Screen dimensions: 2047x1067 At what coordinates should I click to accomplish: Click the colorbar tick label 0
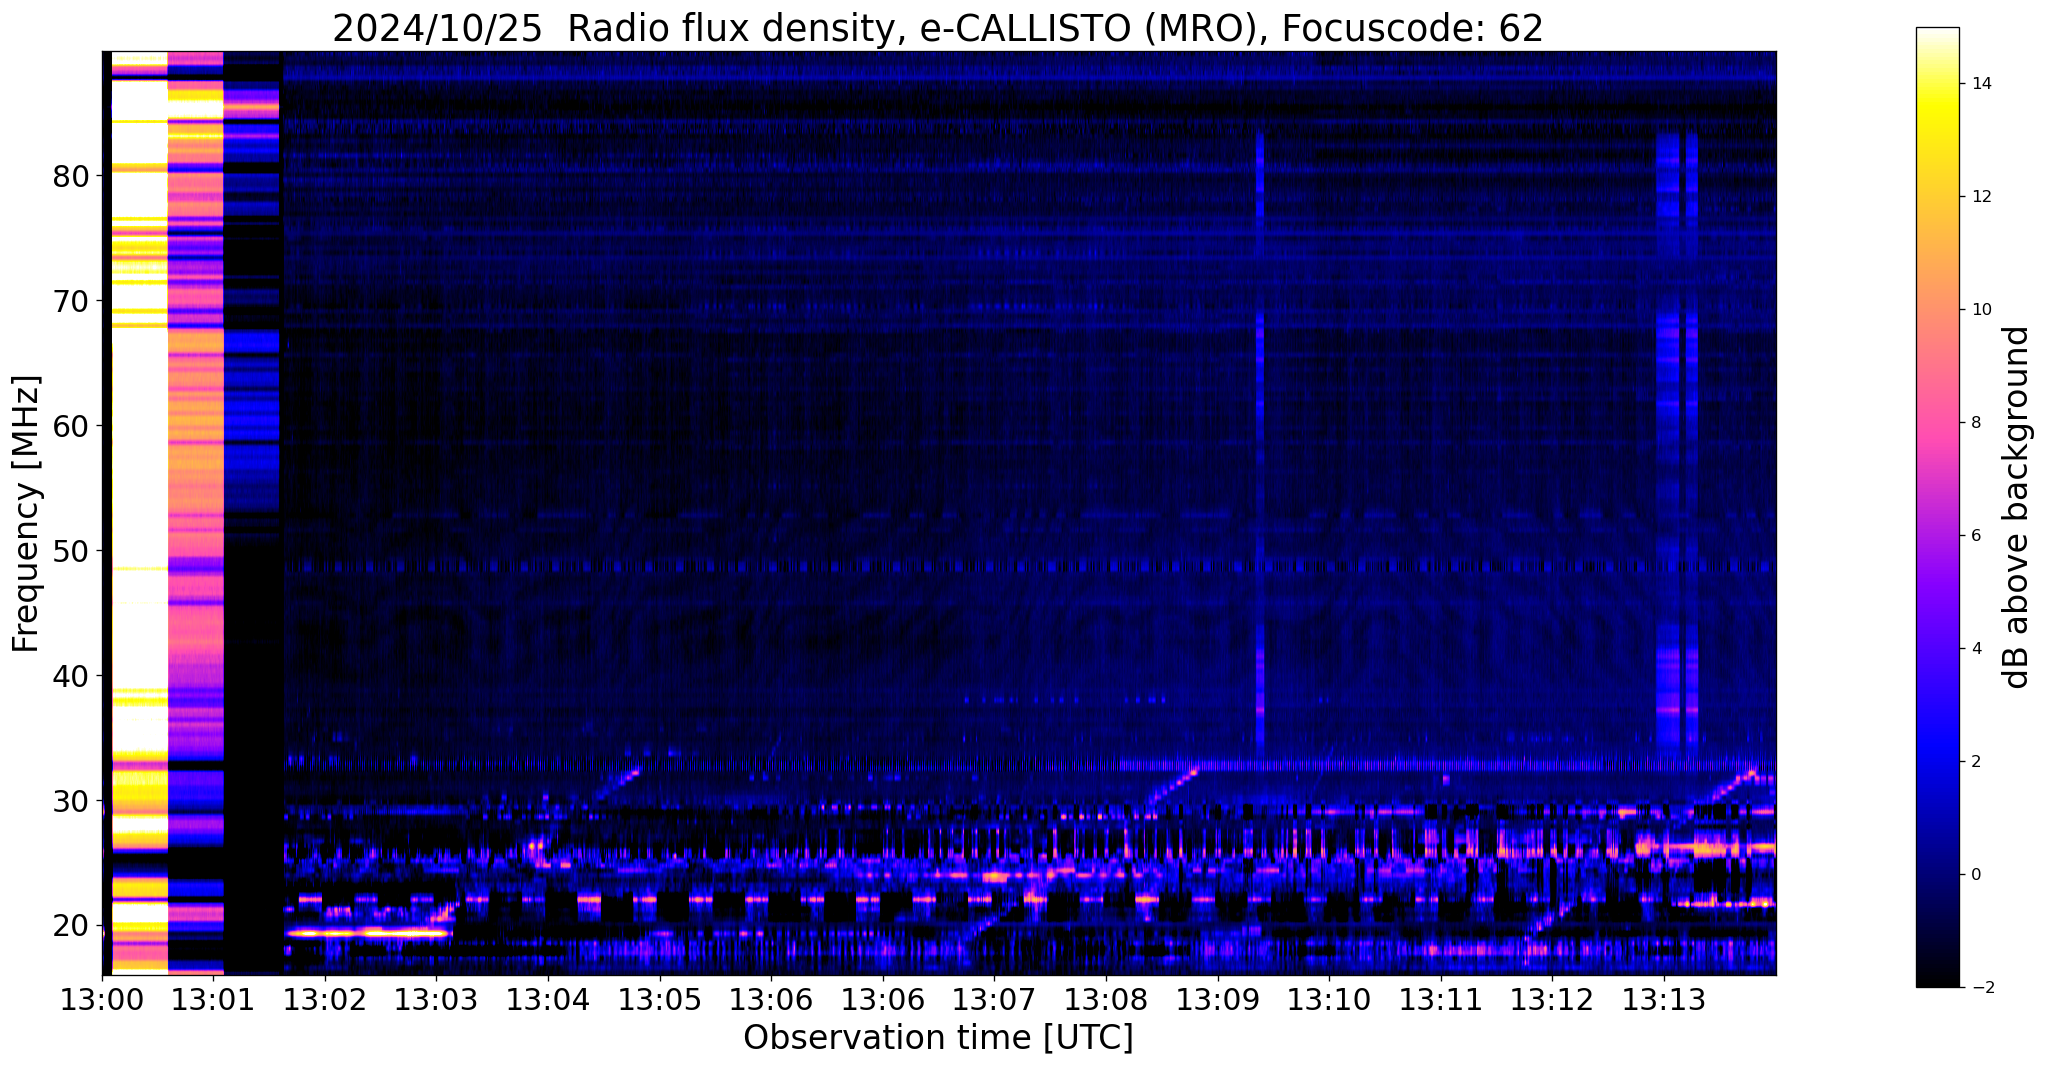(1976, 875)
